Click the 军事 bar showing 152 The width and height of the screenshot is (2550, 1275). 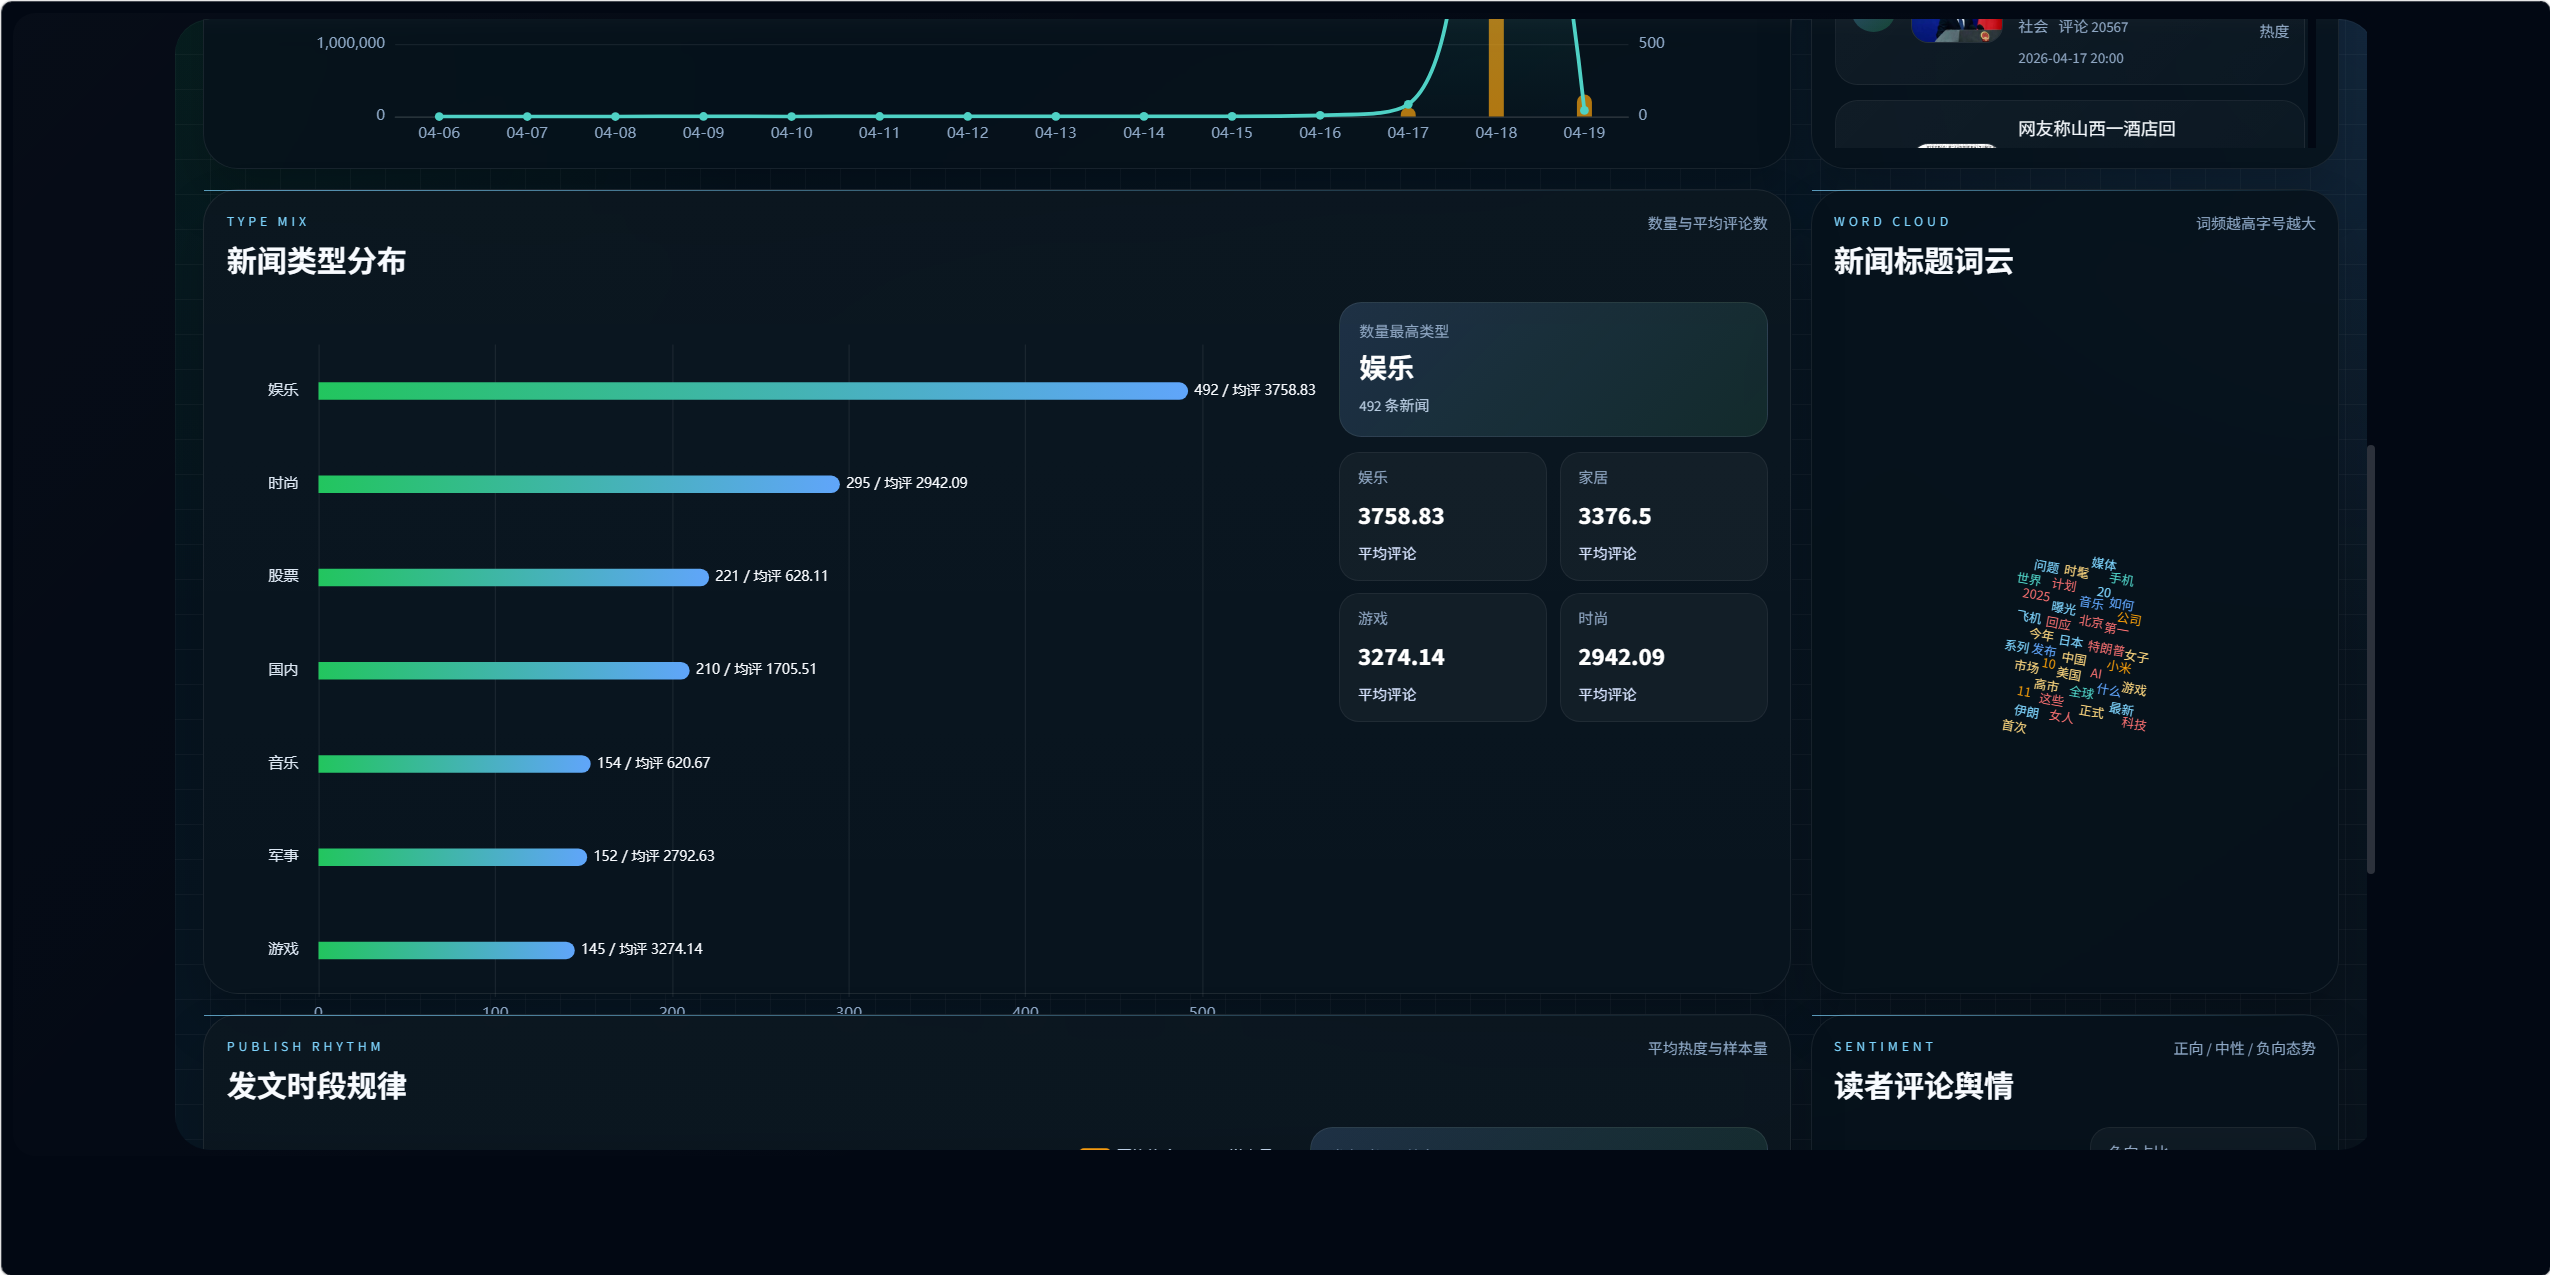click(x=452, y=857)
